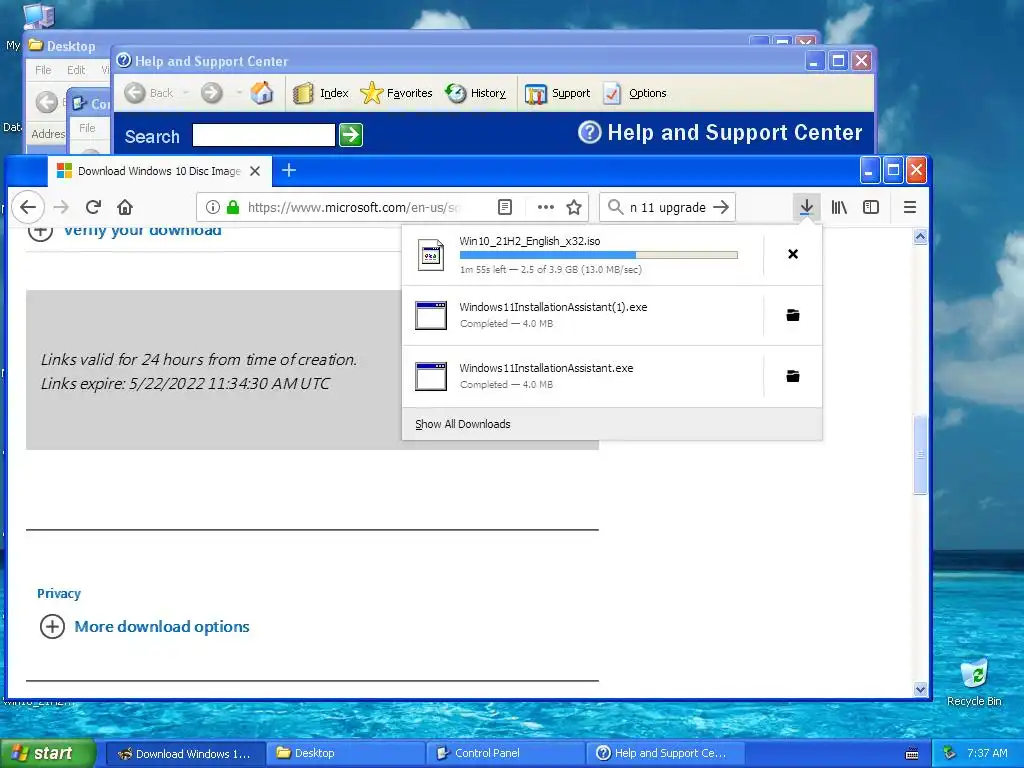Viewport: 1024px width, 768px height.
Task: Expand More download options
Action: click(x=52, y=626)
